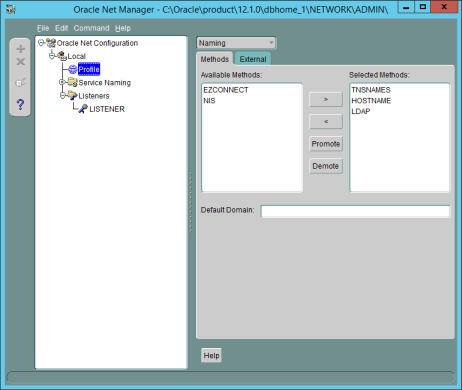The image size is (462, 390).
Task: Select the Service Naming tree item
Action: point(104,83)
